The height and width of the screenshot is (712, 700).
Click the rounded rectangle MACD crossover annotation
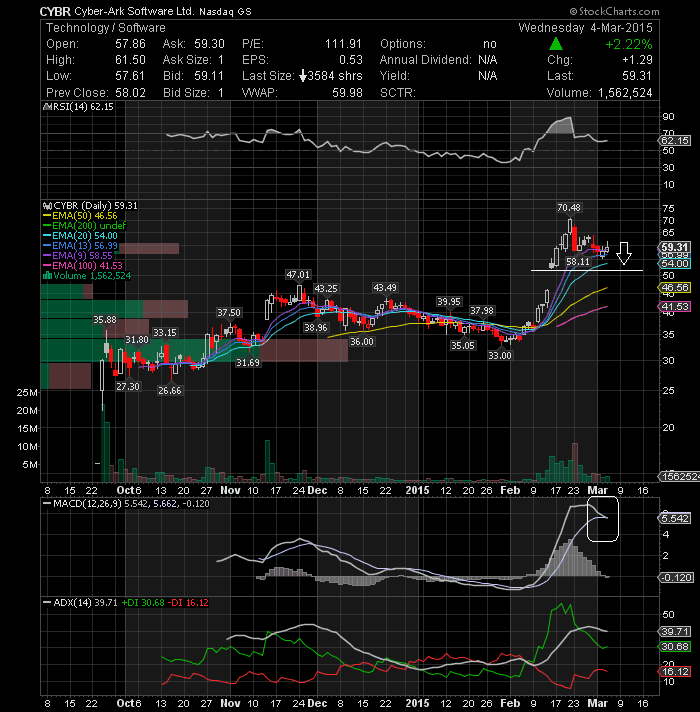point(603,519)
